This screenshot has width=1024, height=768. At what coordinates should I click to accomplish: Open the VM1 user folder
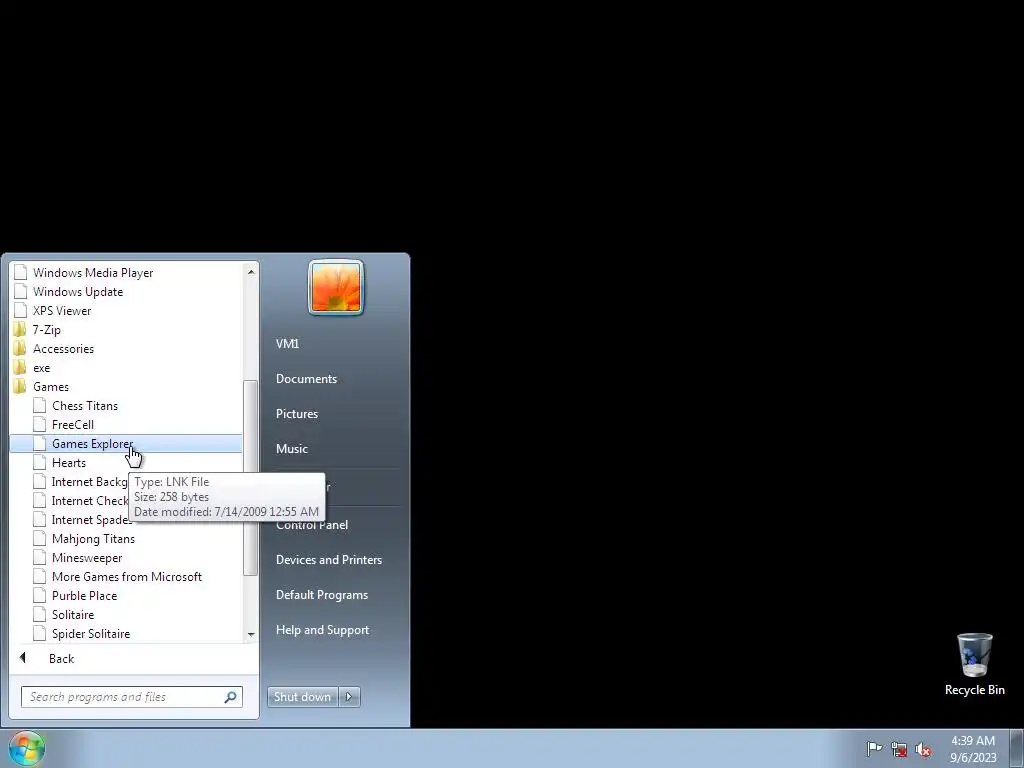click(x=287, y=344)
